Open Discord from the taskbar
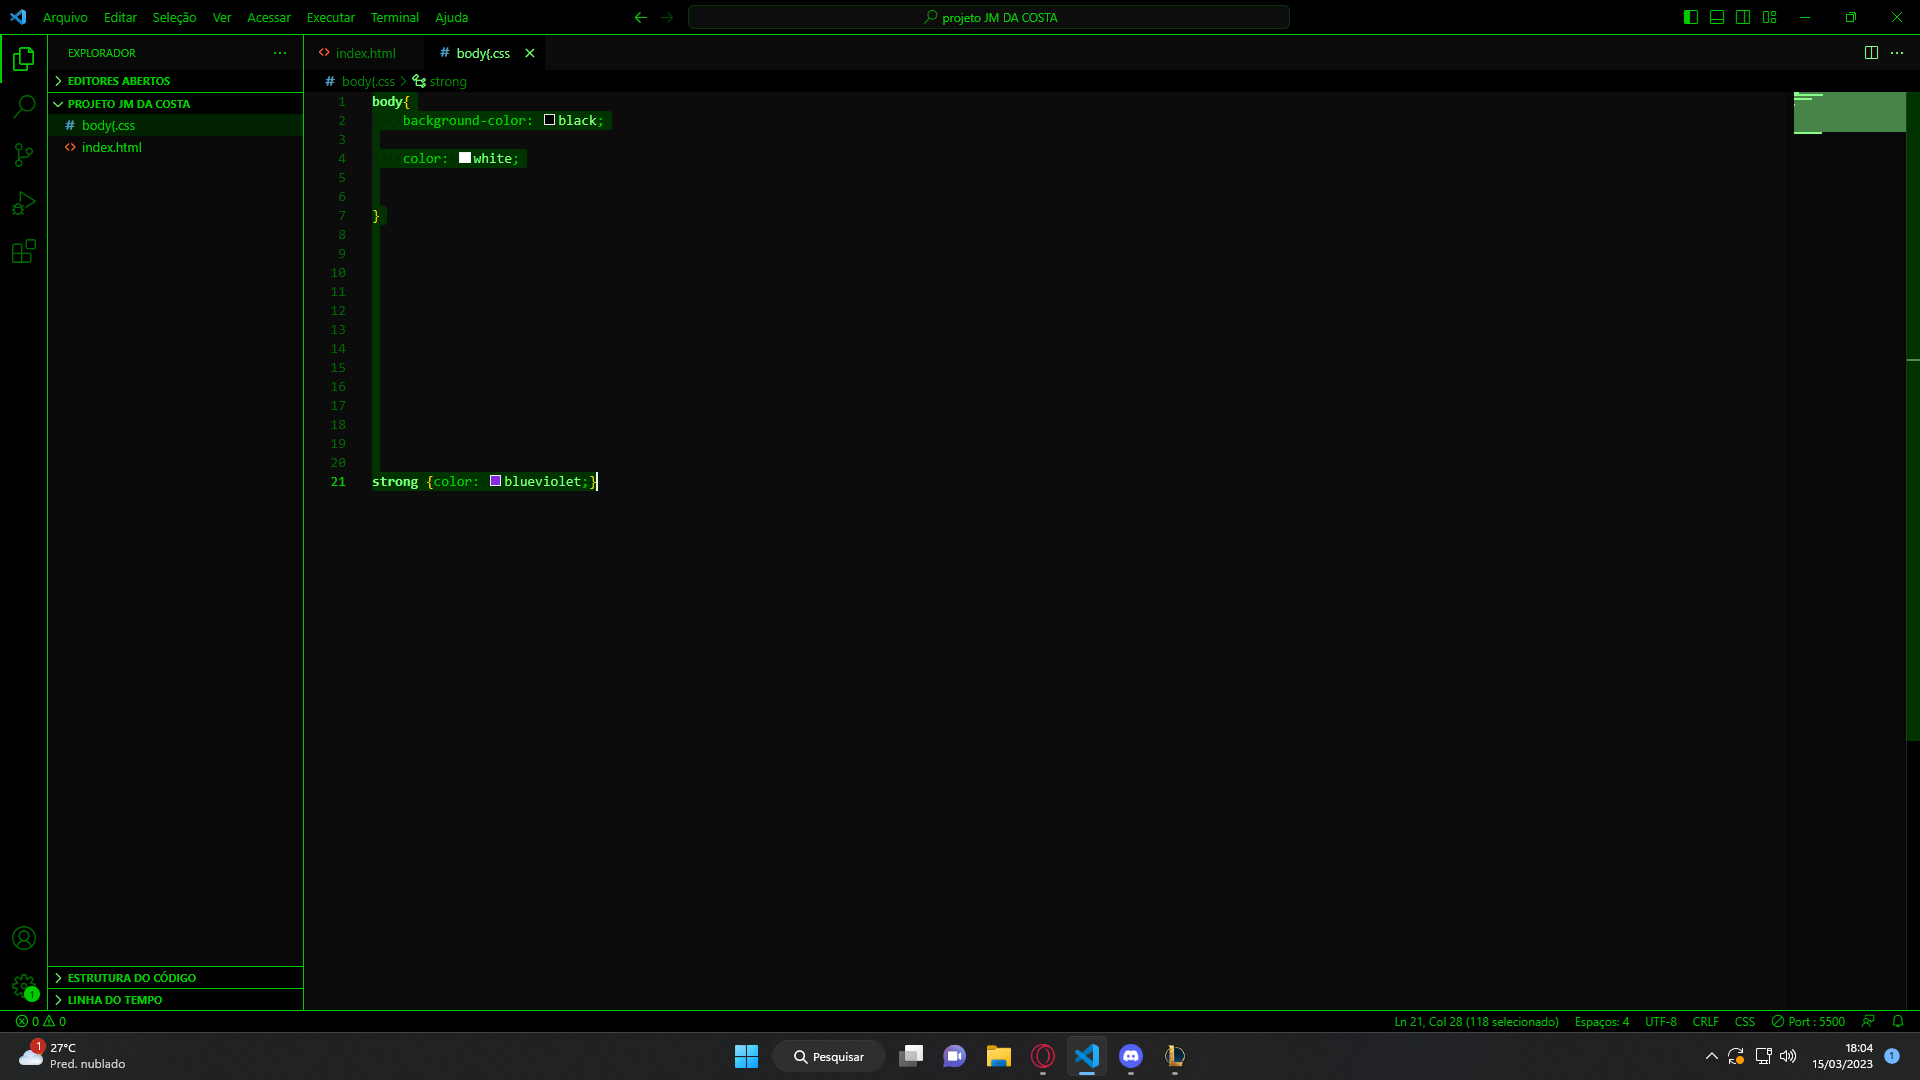Image resolution: width=1920 pixels, height=1080 pixels. (x=1131, y=1056)
